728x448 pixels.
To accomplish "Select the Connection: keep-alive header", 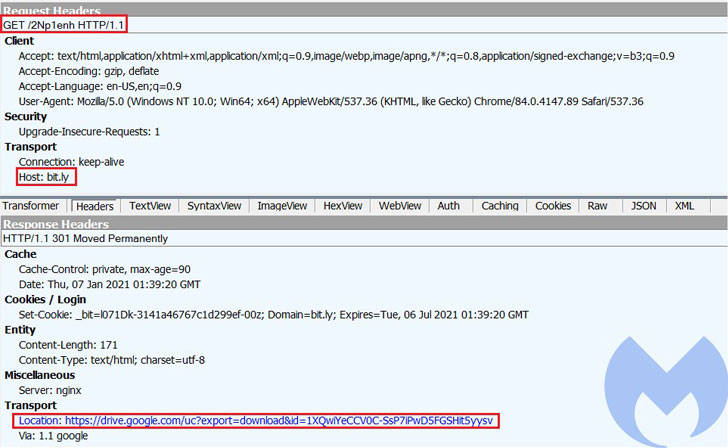I will coord(72,162).
